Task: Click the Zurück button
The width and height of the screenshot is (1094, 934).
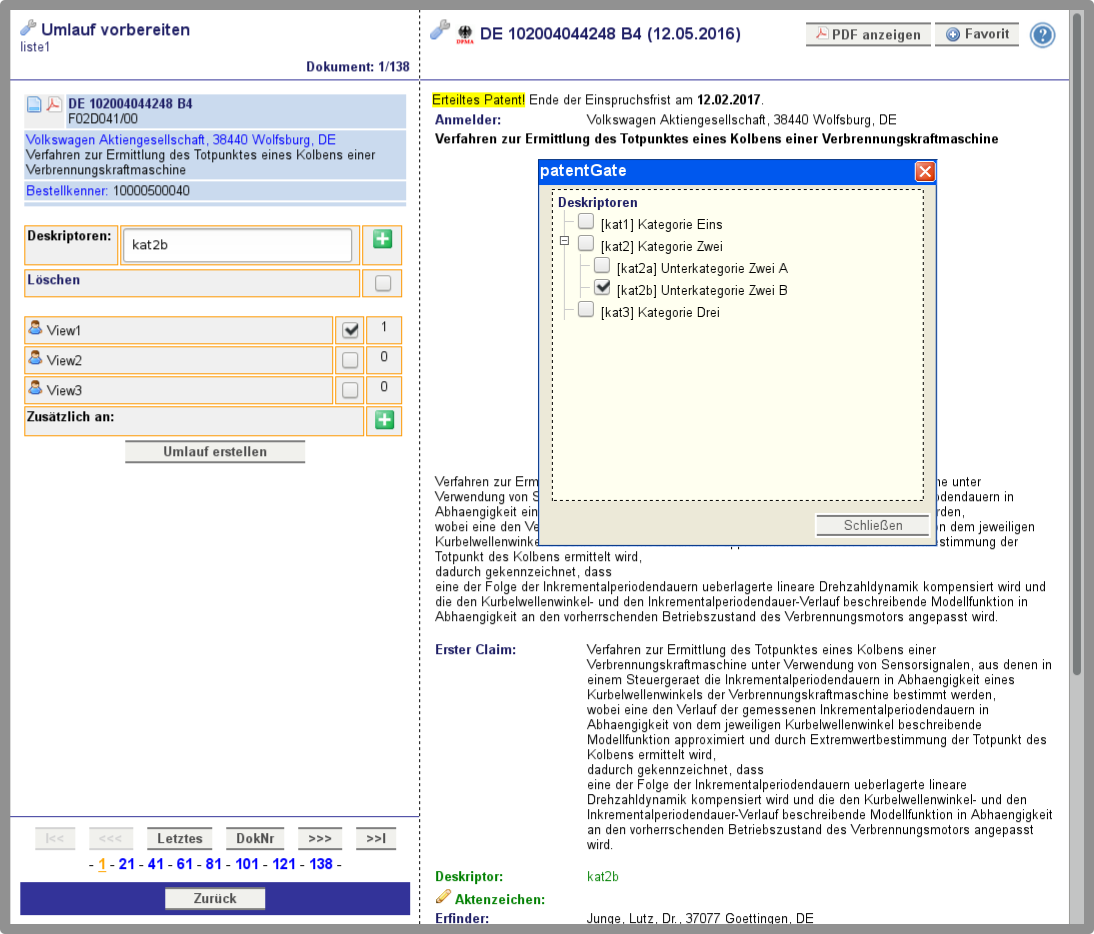Action: tap(215, 898)
